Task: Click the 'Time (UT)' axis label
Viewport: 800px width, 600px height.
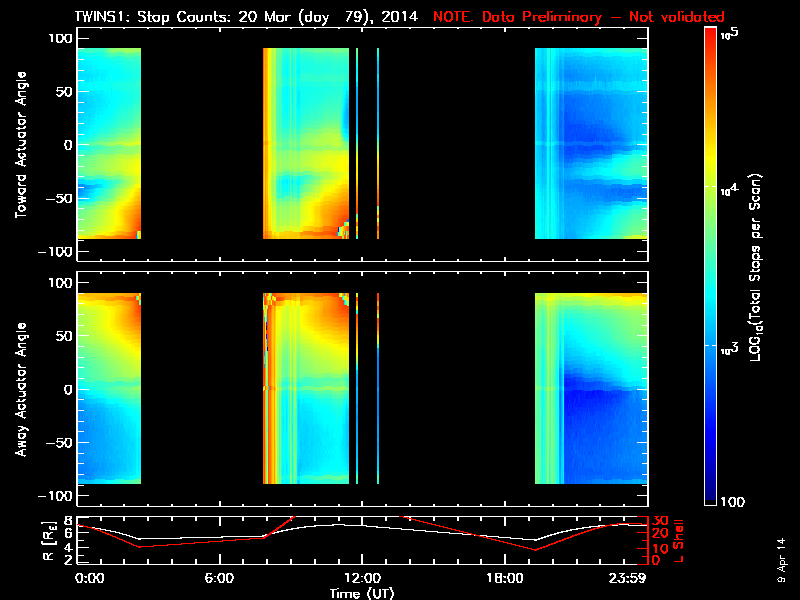Action: pos(361,593)
